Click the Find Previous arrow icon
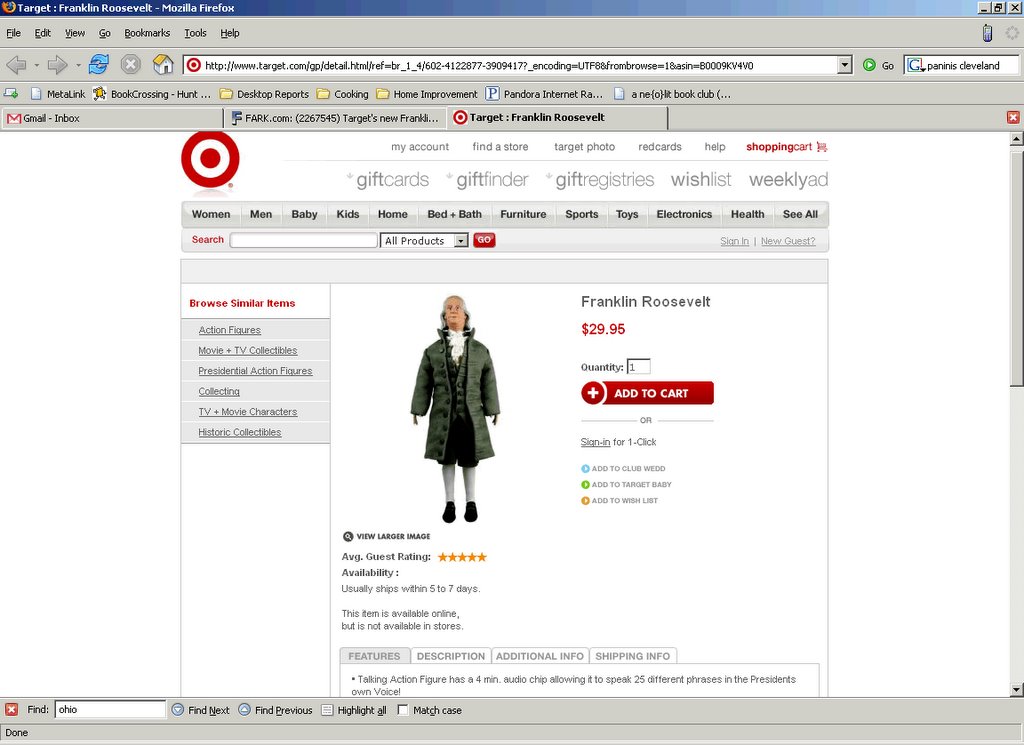This screenshot has width=1024, height=745. click(x=244, y=710)
